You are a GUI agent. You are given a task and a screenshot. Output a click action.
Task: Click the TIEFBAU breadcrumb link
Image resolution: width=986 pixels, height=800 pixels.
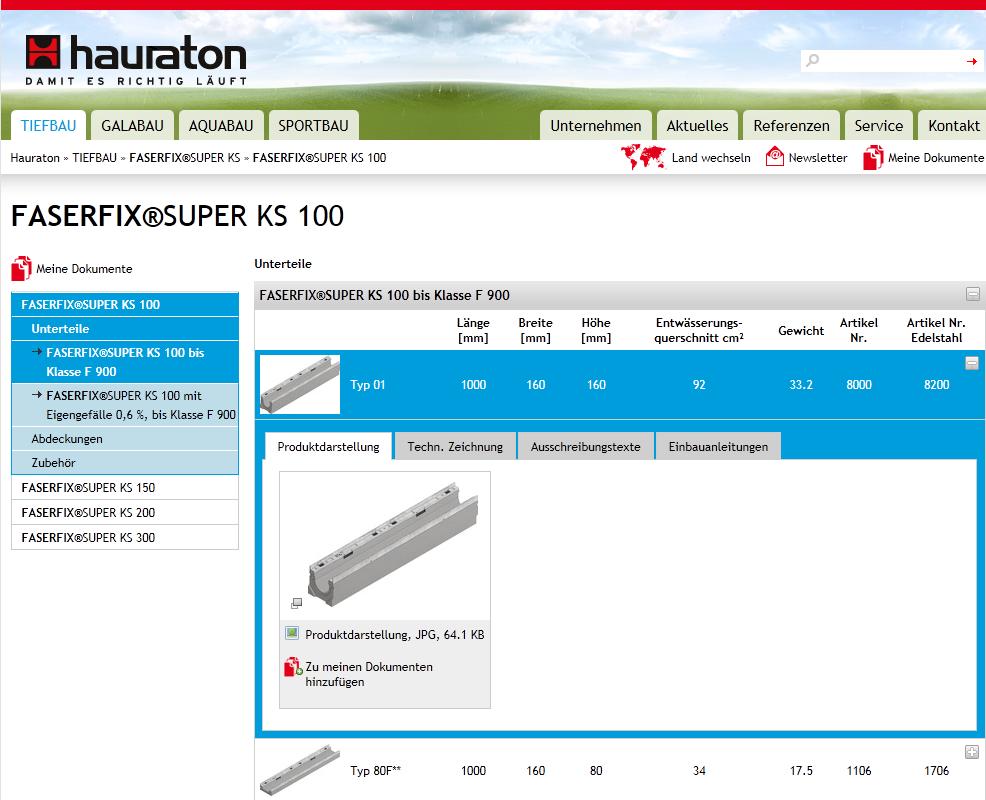(x=94, y=158)
